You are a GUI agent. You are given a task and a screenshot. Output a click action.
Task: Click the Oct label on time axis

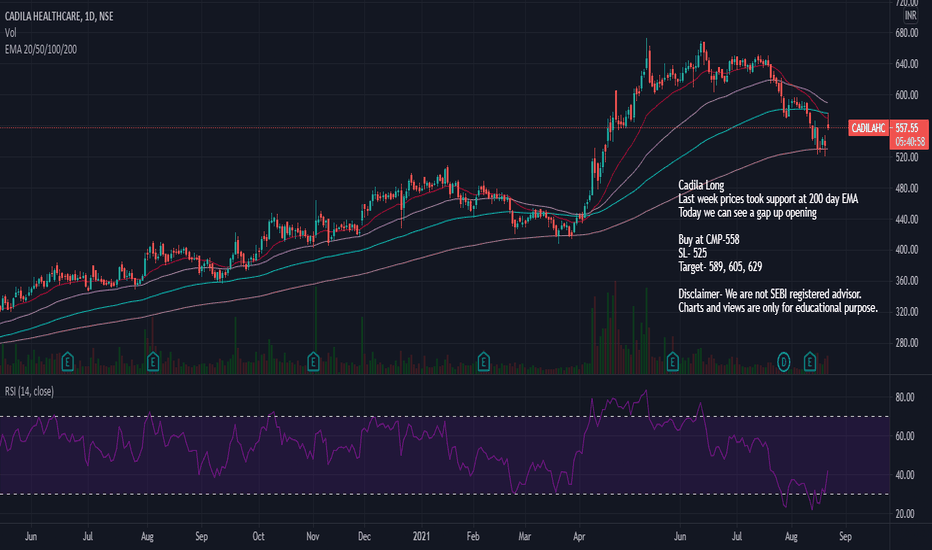258,536
